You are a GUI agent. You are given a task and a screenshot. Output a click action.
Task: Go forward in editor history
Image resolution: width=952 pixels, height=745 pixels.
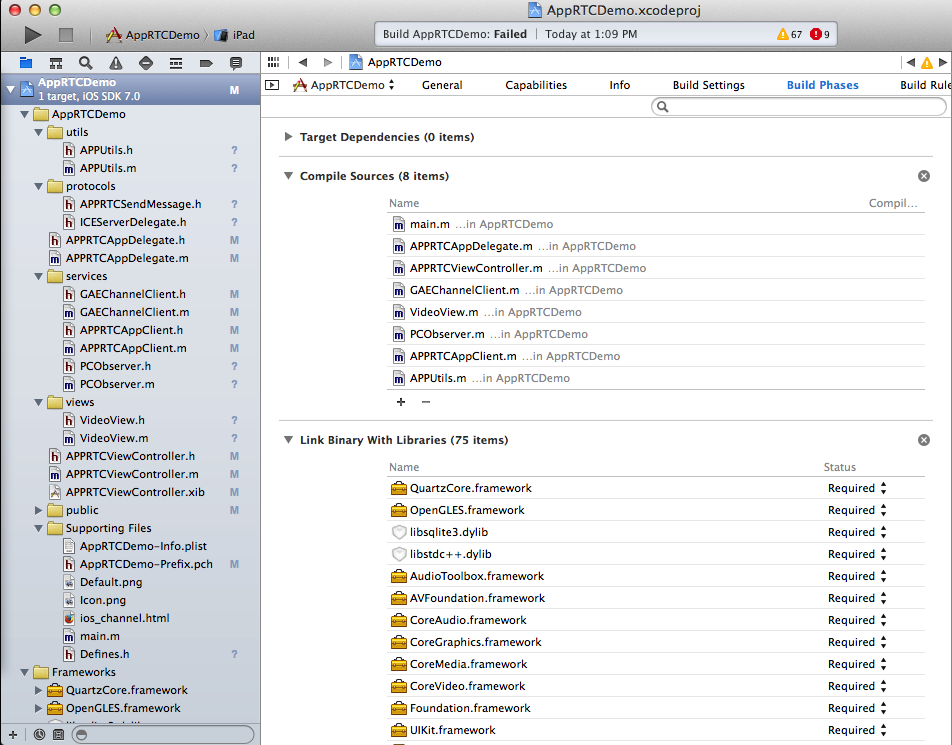[328, 62]
